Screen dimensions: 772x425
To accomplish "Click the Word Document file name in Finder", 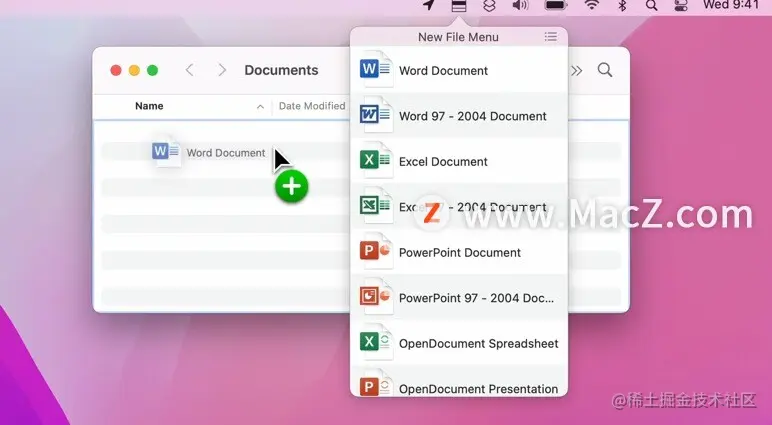I will [x=225, y=153].
